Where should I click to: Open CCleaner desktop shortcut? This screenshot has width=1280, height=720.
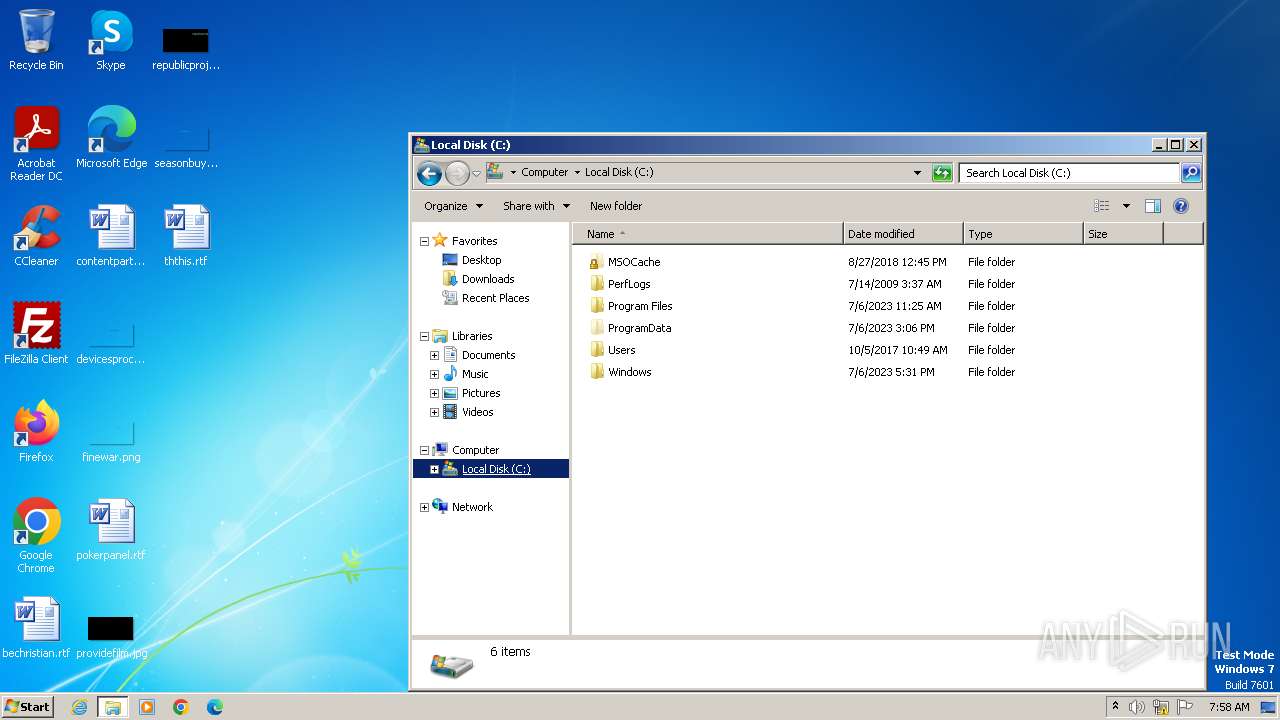(x=36, y=236)
